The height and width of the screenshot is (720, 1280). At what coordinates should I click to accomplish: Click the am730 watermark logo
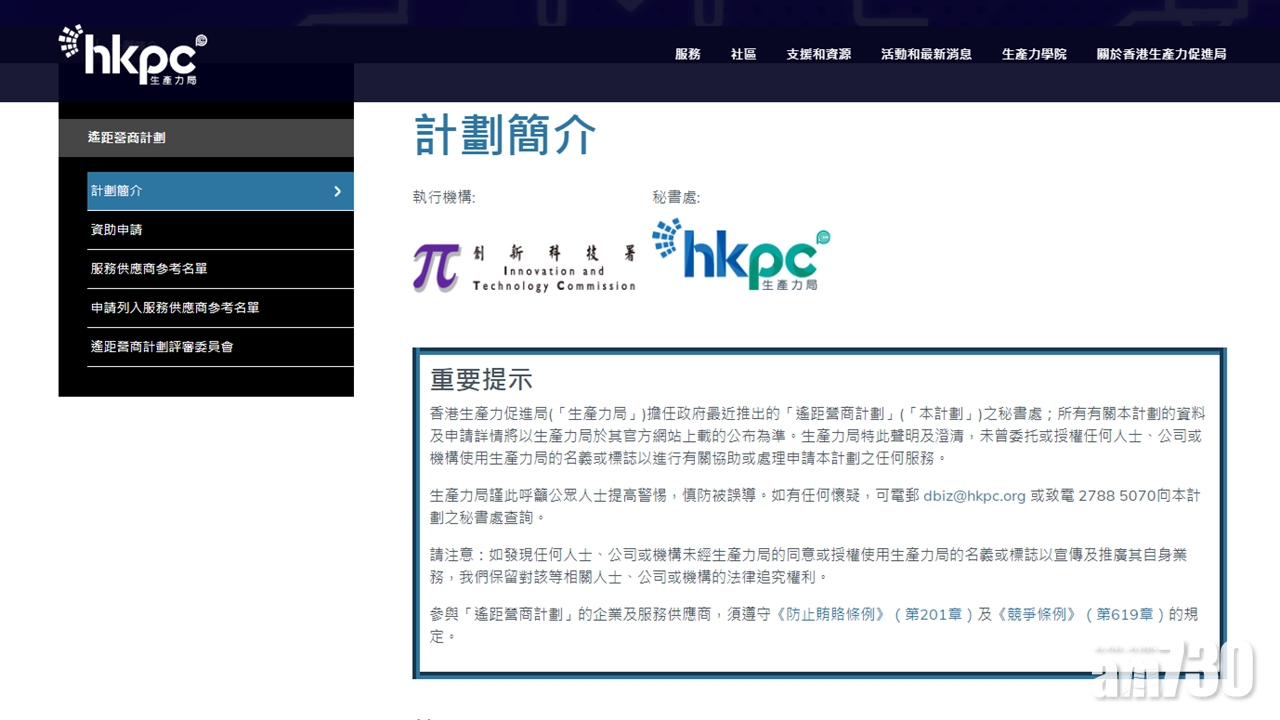(1174, 669)
